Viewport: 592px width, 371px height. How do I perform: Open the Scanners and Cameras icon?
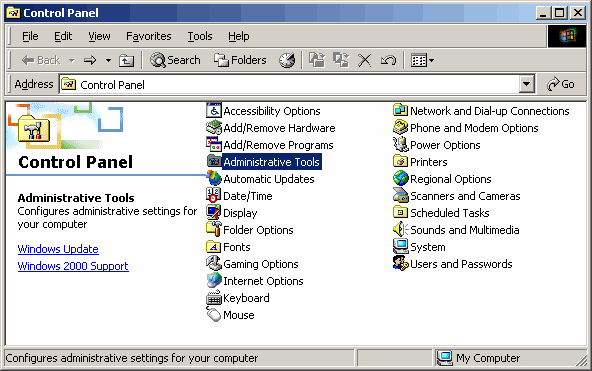401,196
